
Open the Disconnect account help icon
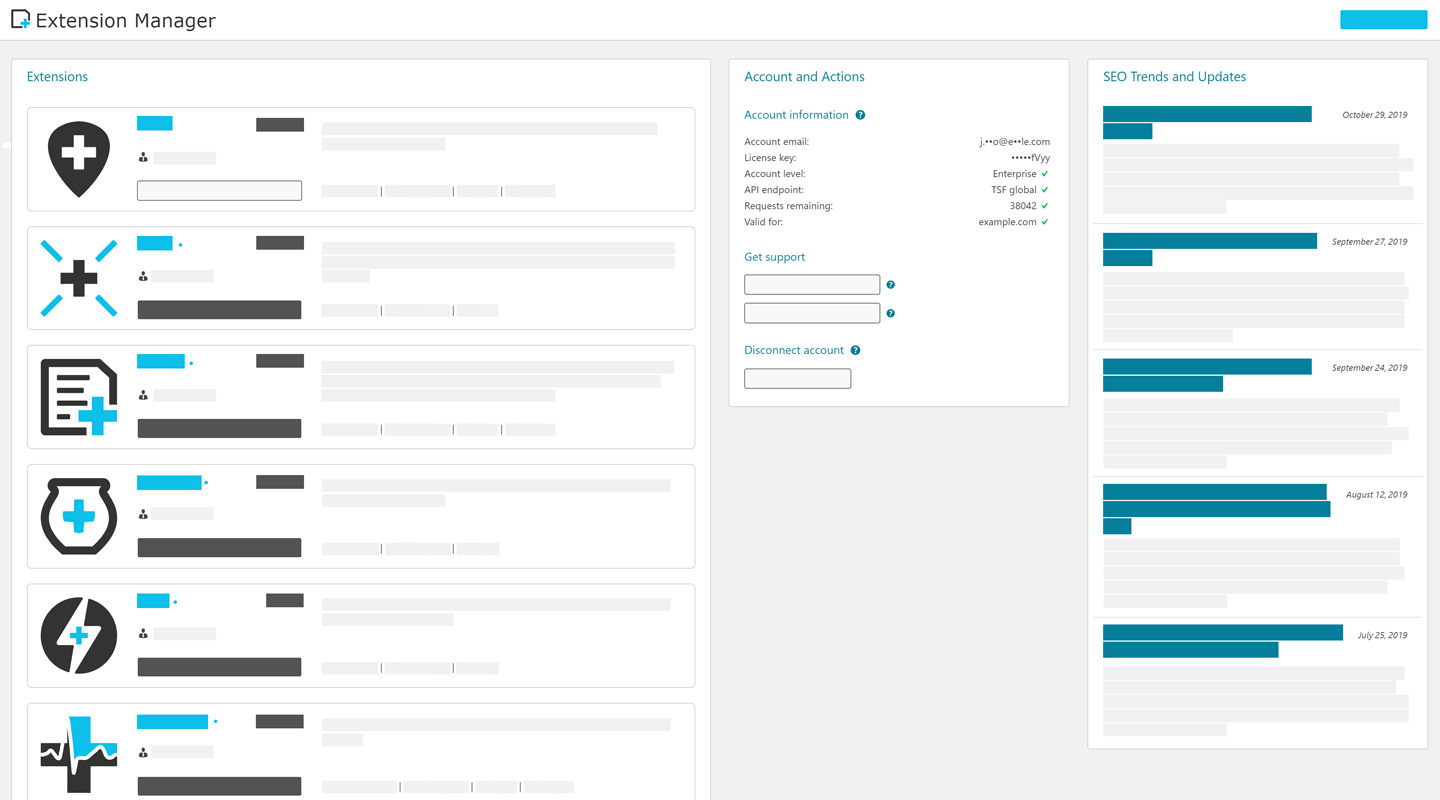click(855, 351)
